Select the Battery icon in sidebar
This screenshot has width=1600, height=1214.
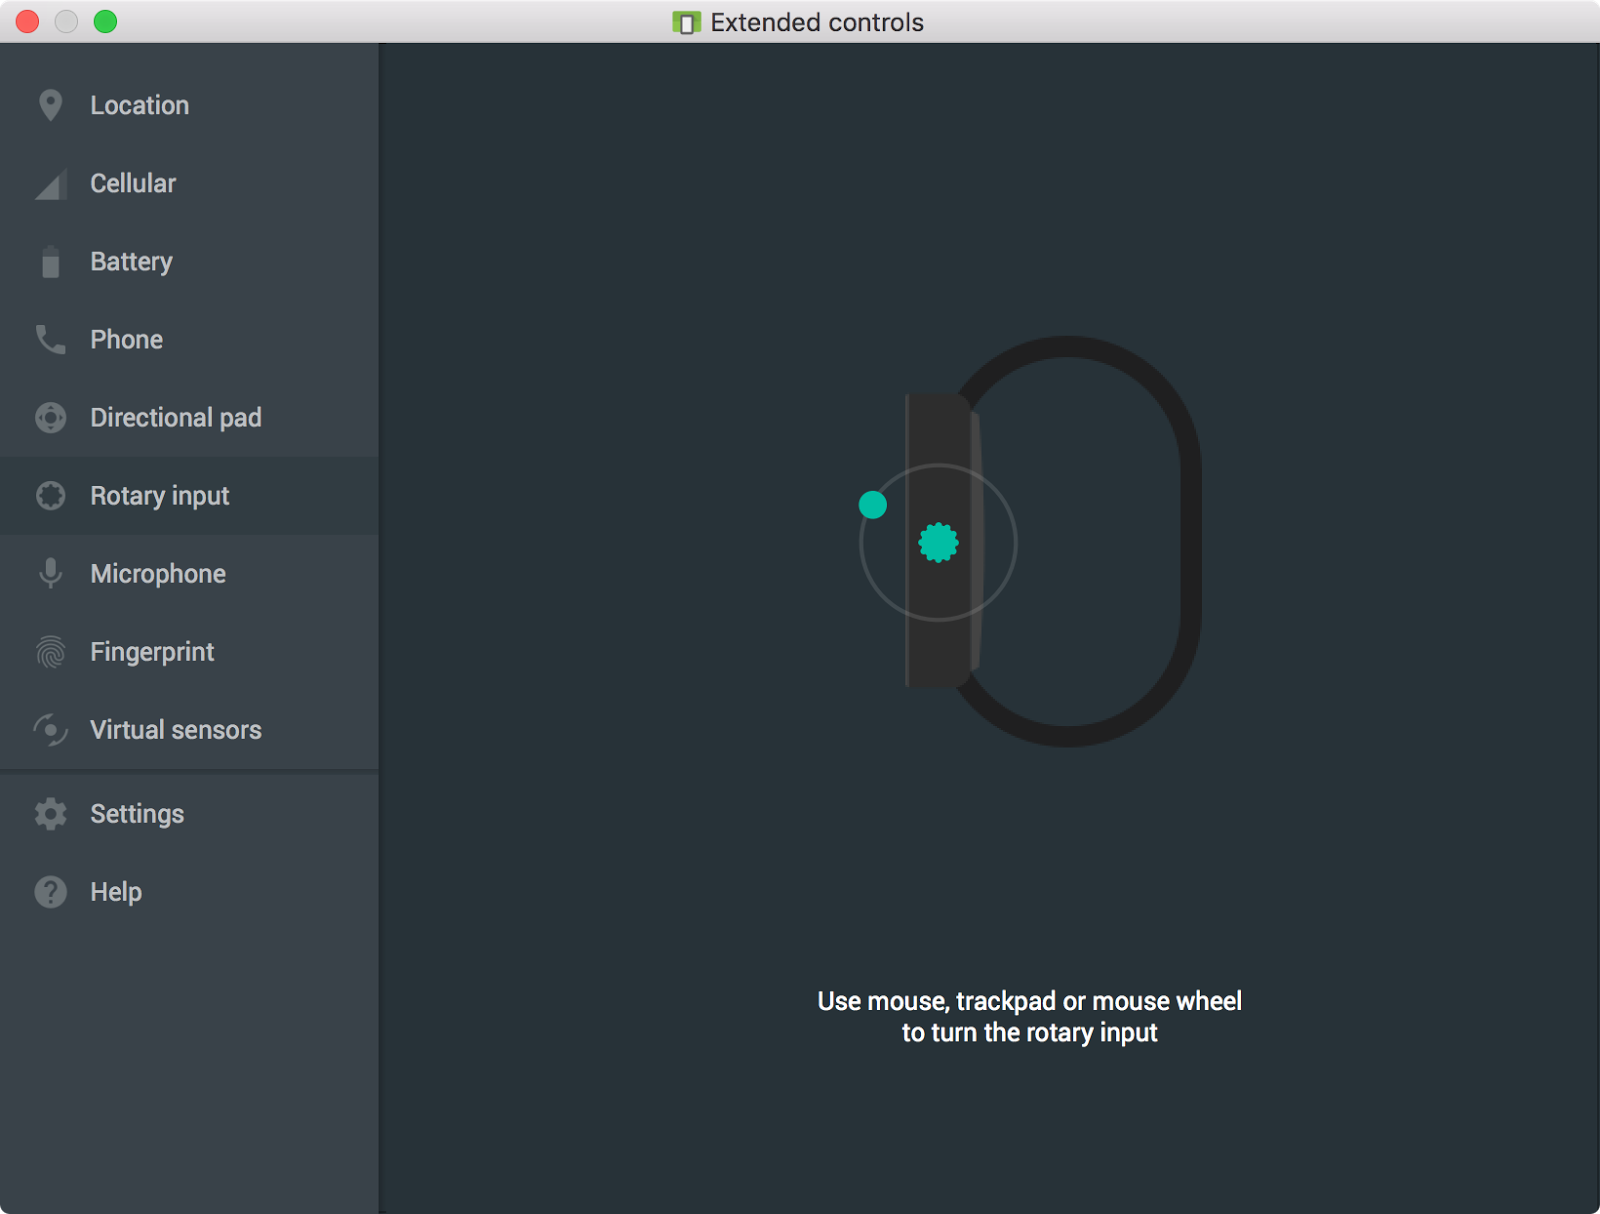point(50,262)
